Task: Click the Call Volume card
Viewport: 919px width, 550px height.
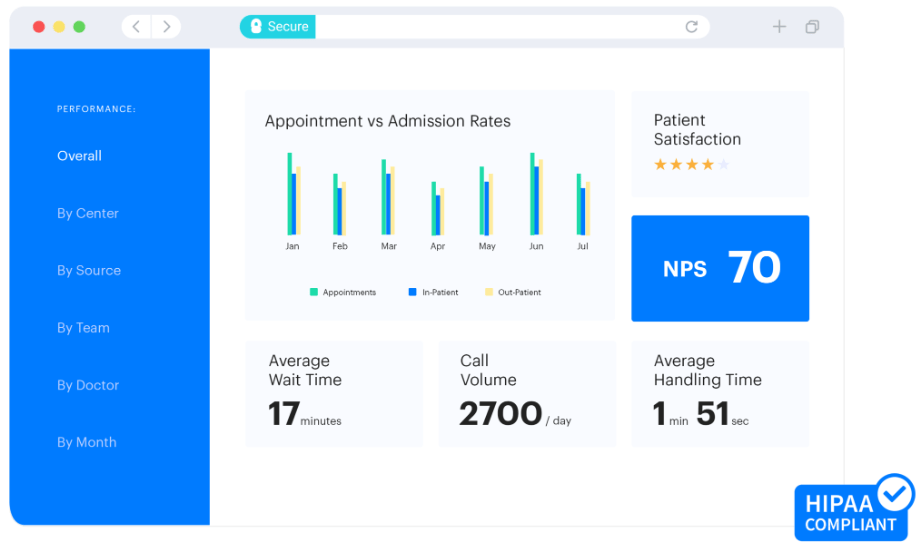Action: click(x=526, y=393)
